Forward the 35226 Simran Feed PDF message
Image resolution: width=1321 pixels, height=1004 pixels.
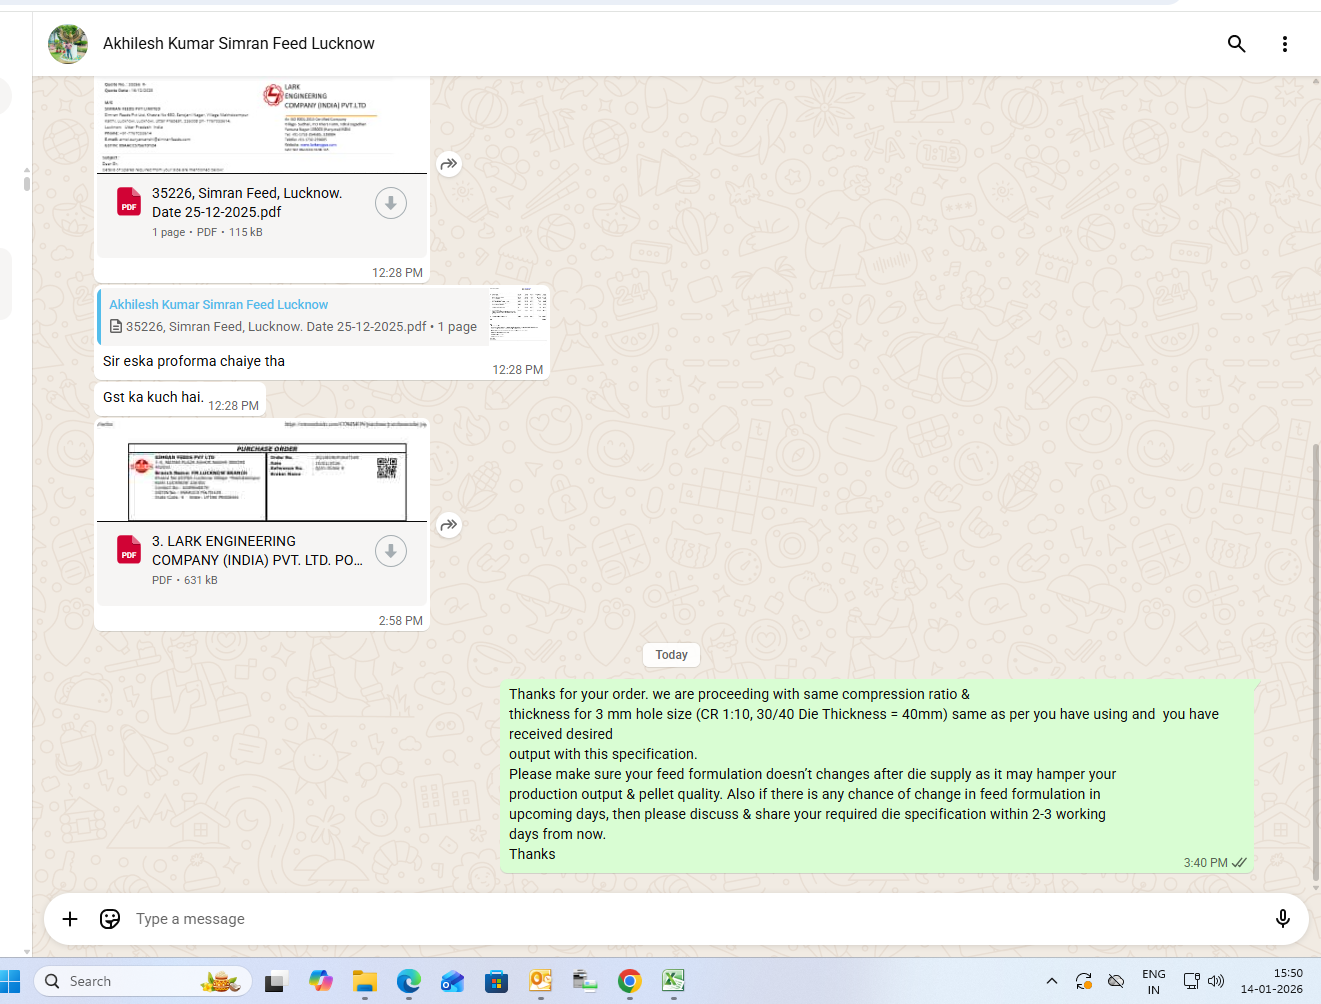449,164
